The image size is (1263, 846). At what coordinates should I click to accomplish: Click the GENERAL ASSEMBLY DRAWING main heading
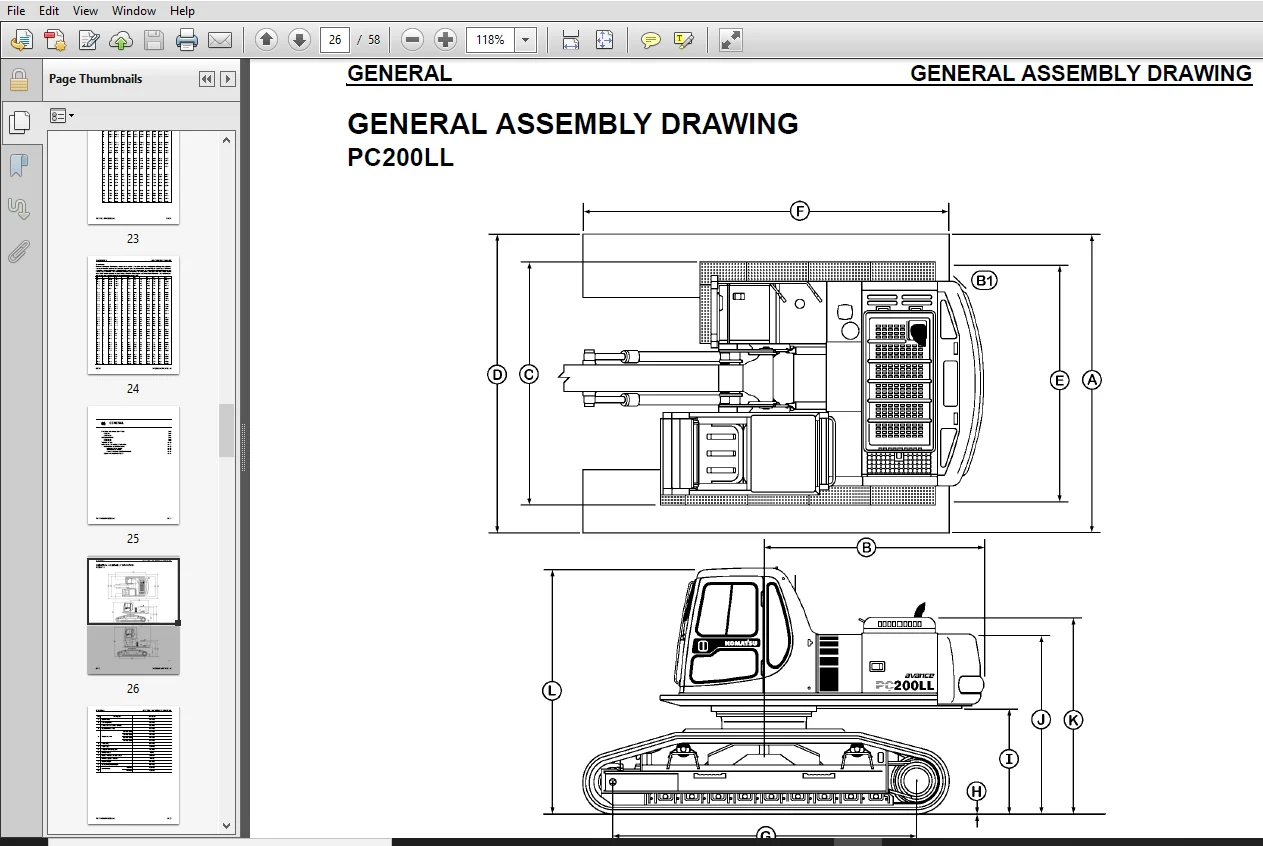572,124
